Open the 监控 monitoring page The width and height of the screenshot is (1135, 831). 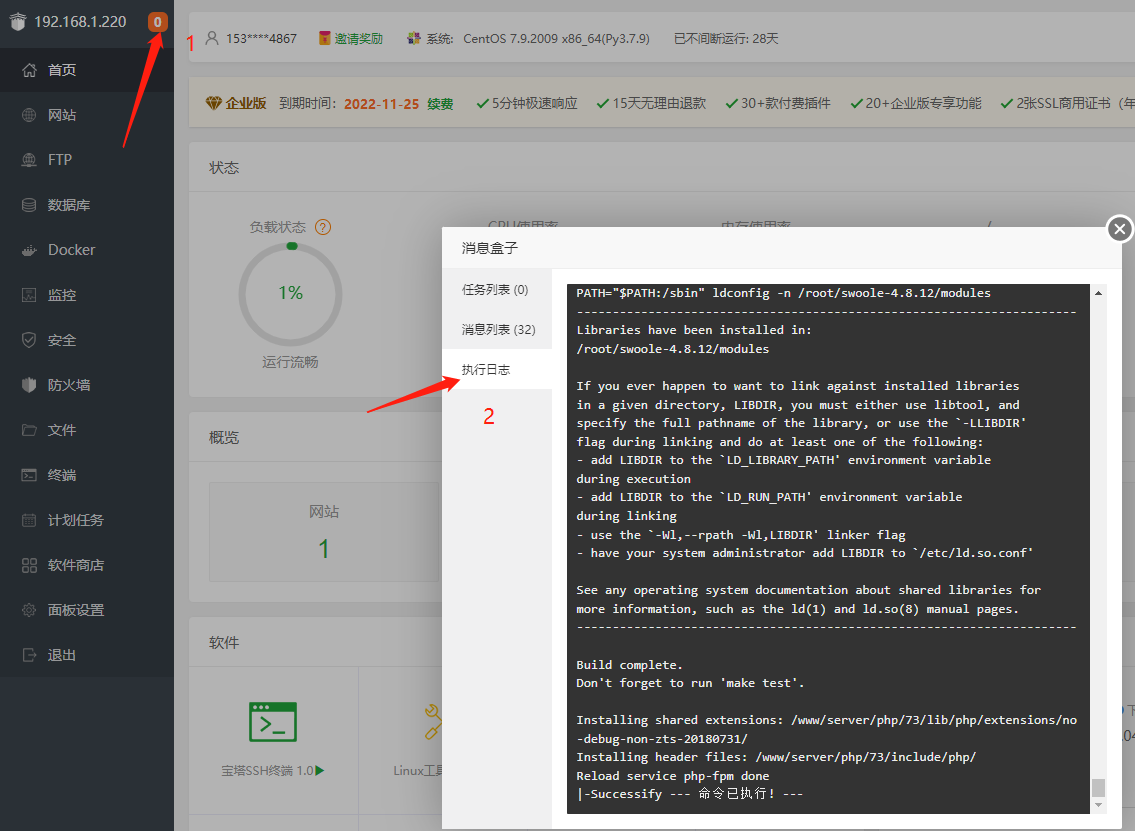[x=61, y=295]
